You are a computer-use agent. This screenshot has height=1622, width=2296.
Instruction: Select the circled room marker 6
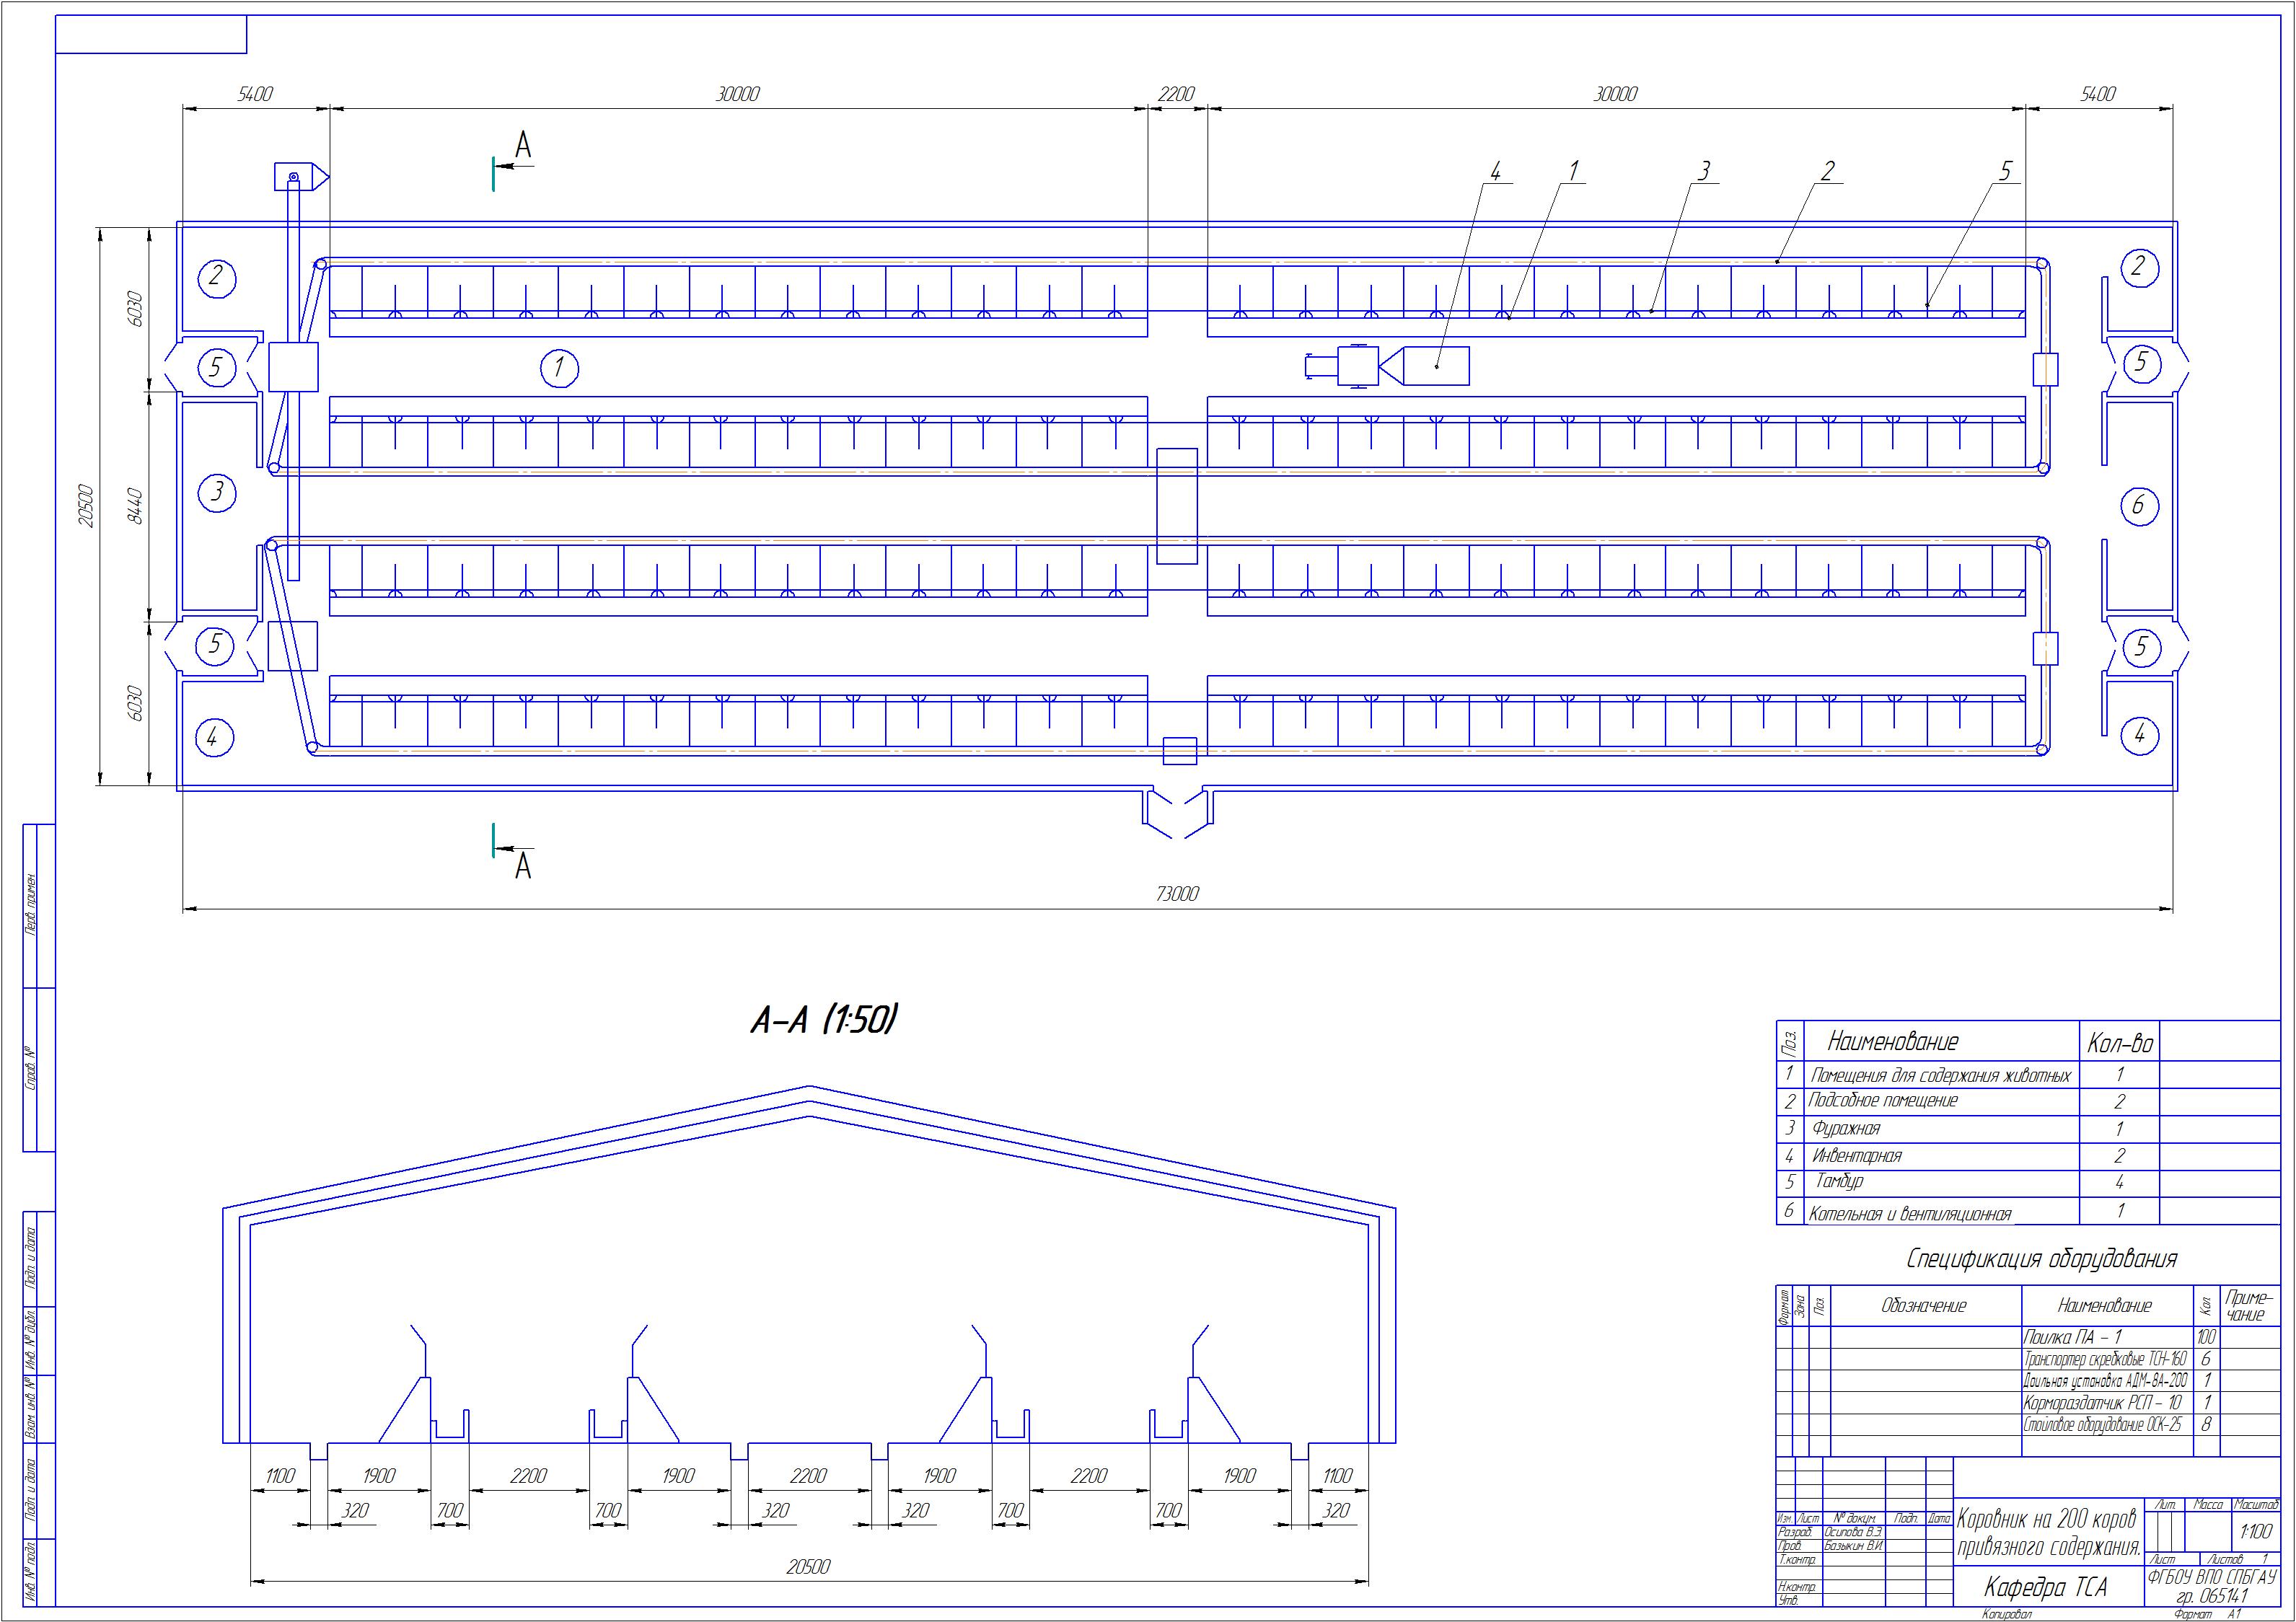[x=2138, y=505]
